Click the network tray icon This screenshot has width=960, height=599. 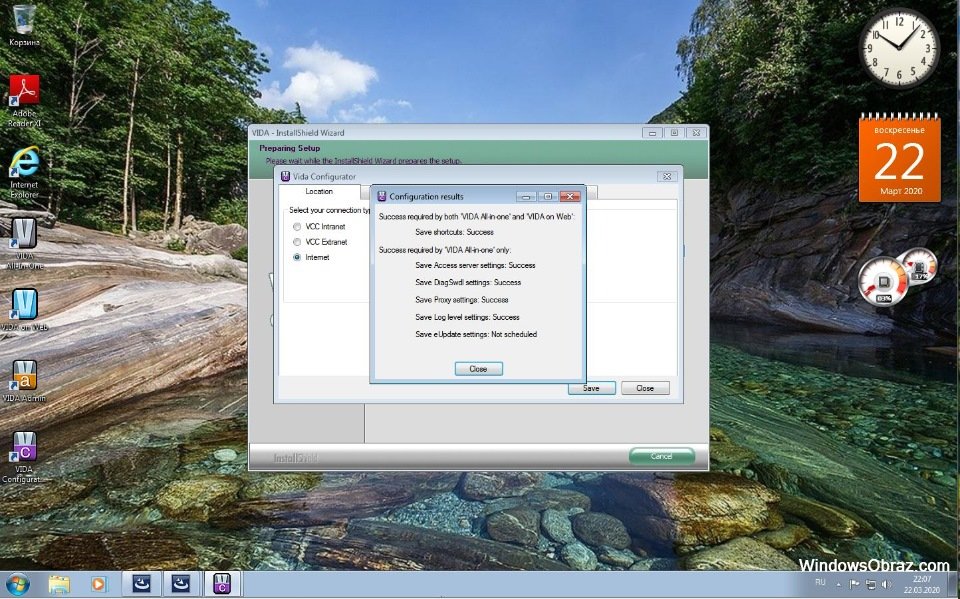[x=871, y=584]
